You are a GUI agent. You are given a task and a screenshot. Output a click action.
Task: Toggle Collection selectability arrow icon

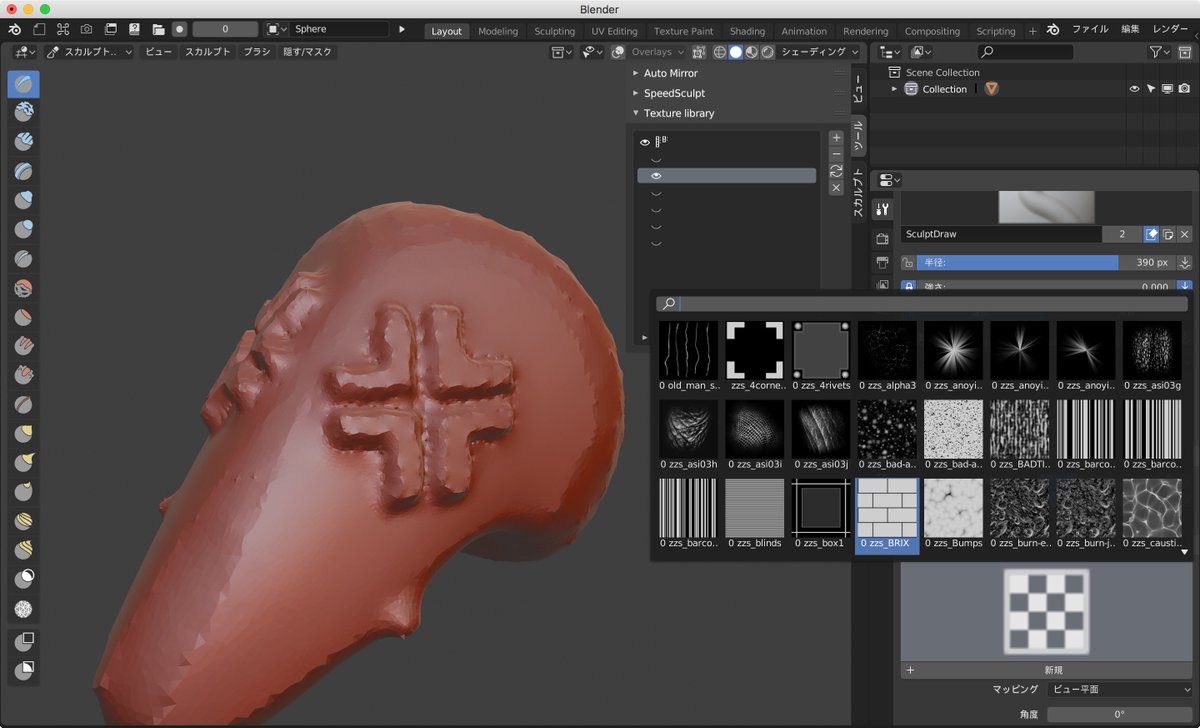[x=1151, y=89]
